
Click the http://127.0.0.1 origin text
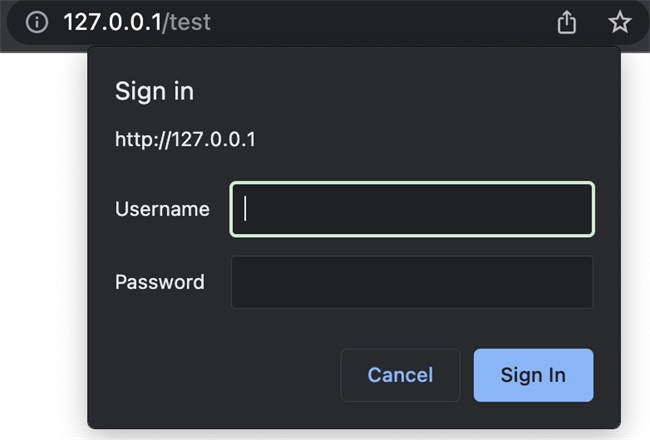coord(185,139)
